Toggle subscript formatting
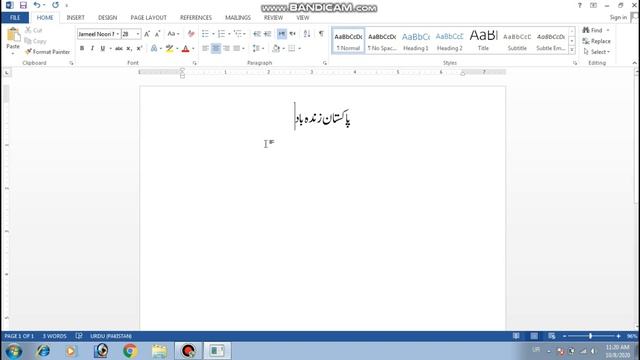640x360 pixels. coord(129,49)
